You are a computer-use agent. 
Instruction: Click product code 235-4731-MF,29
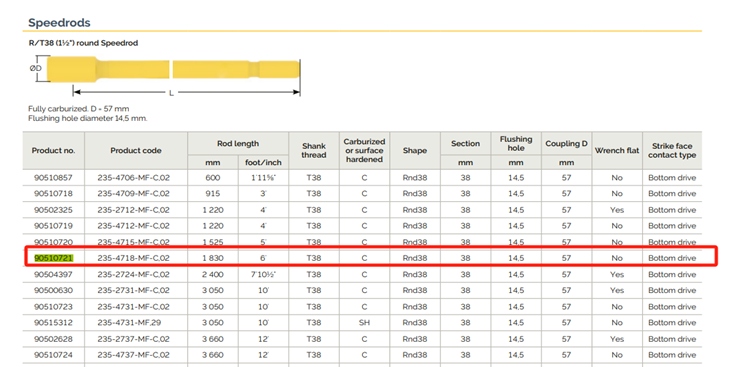(x=129, y=323)
